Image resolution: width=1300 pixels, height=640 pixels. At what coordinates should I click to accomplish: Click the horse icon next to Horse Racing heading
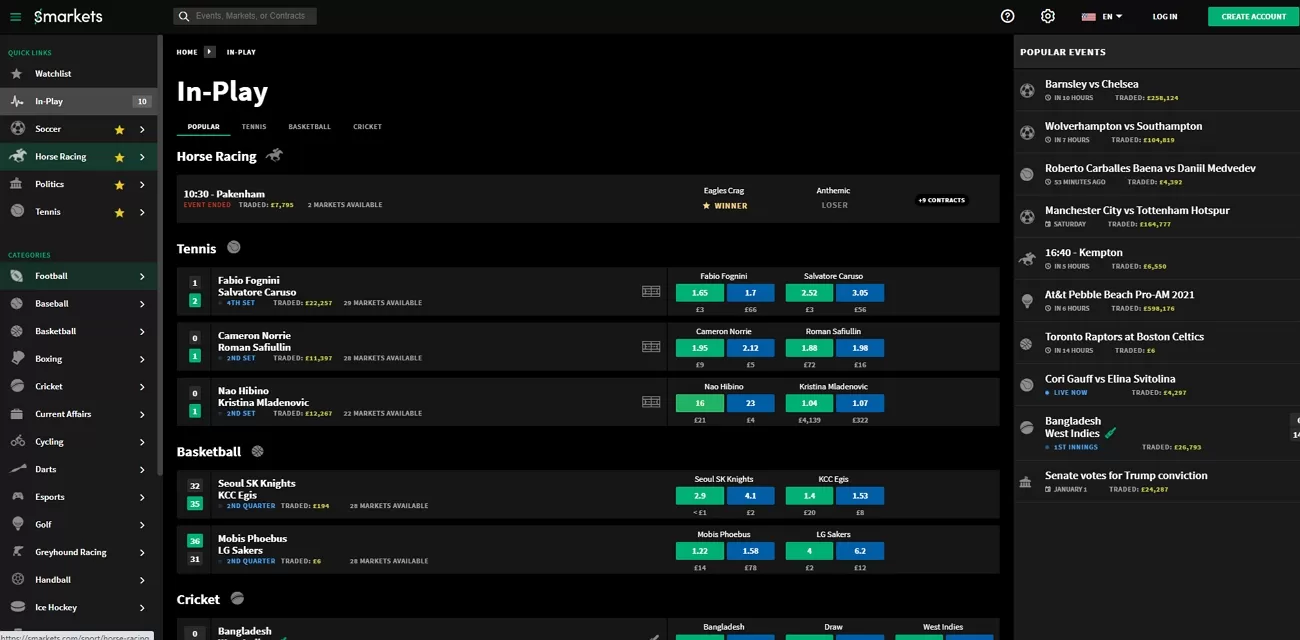pos(274,155)
